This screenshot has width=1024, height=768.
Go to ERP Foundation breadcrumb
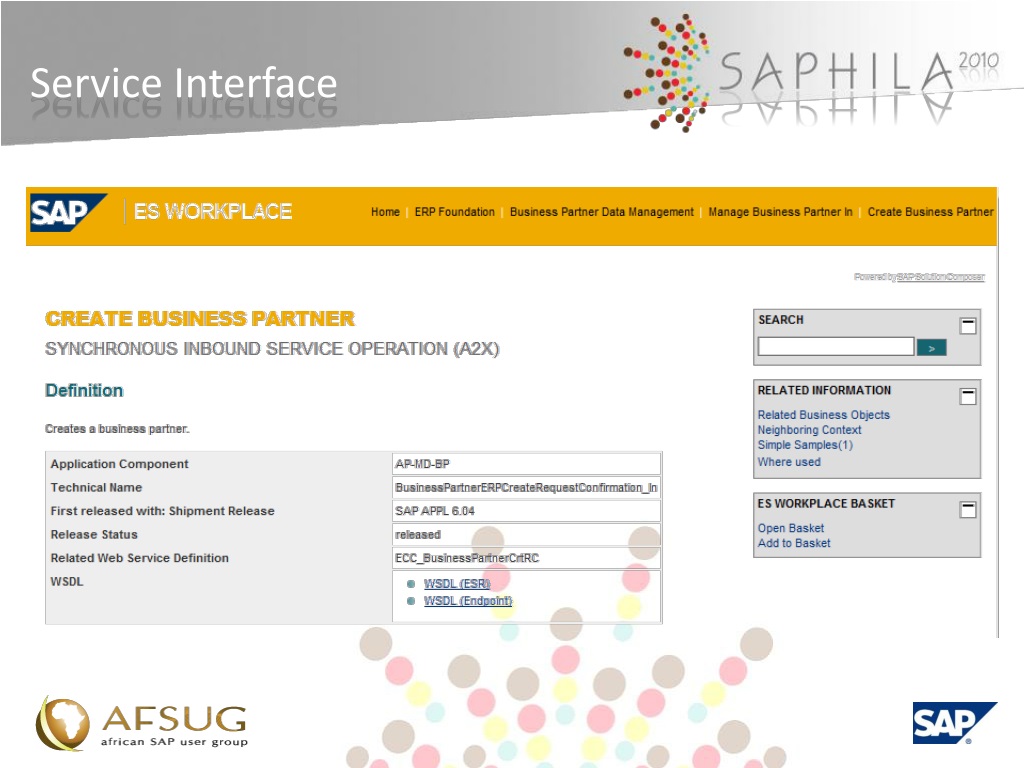click(455, 212)
